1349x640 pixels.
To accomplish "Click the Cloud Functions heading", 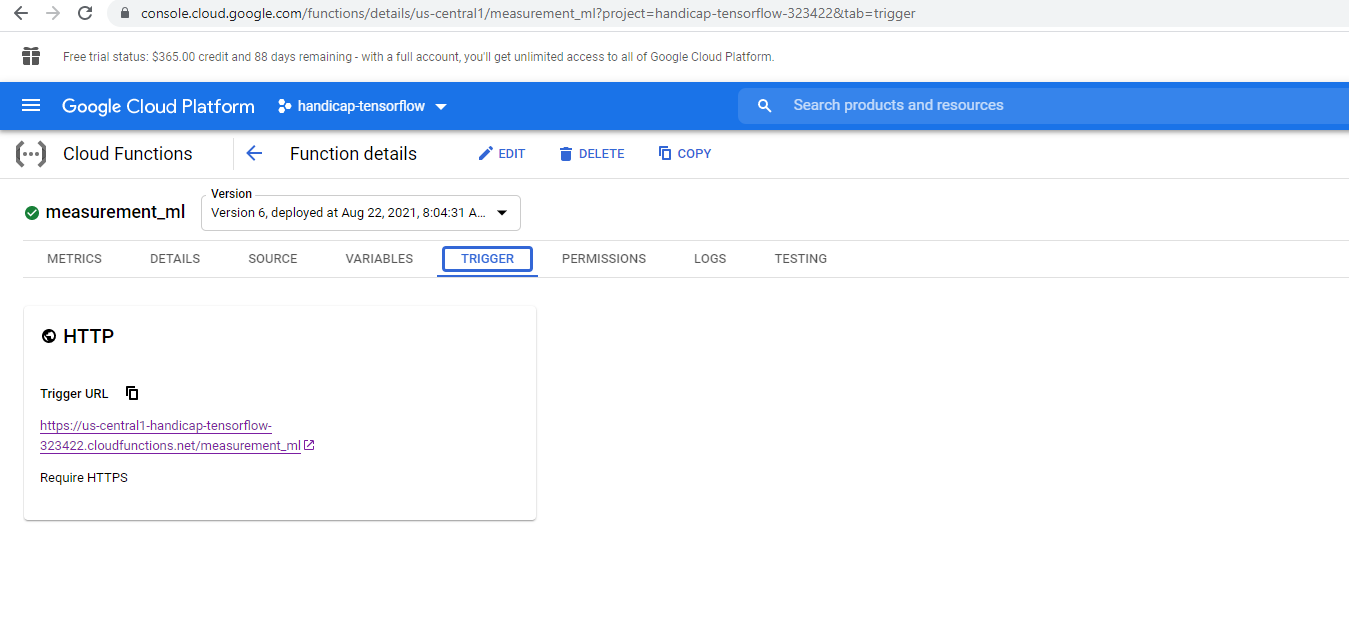I will click(128, 154).
